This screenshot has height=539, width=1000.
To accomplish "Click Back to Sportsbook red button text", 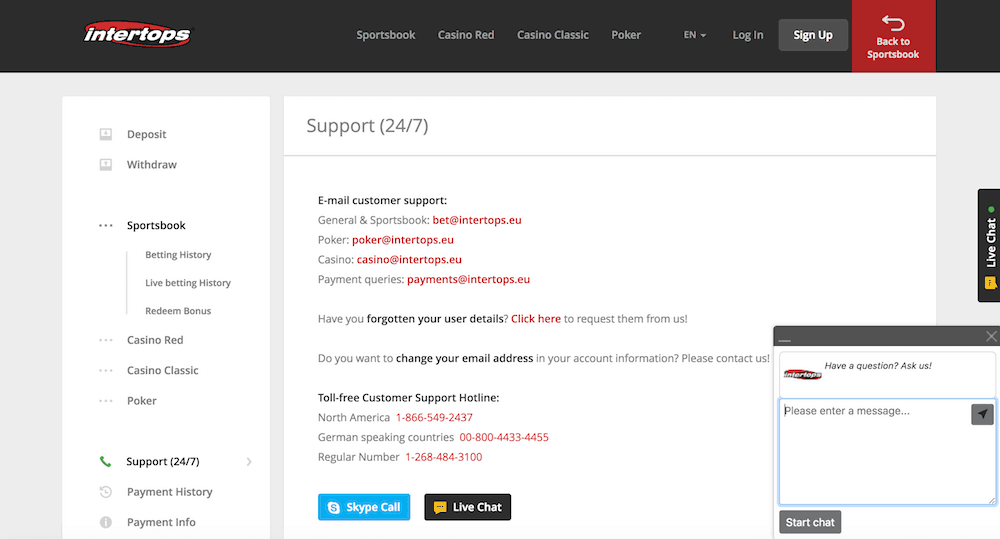I will tap(893, 48).
